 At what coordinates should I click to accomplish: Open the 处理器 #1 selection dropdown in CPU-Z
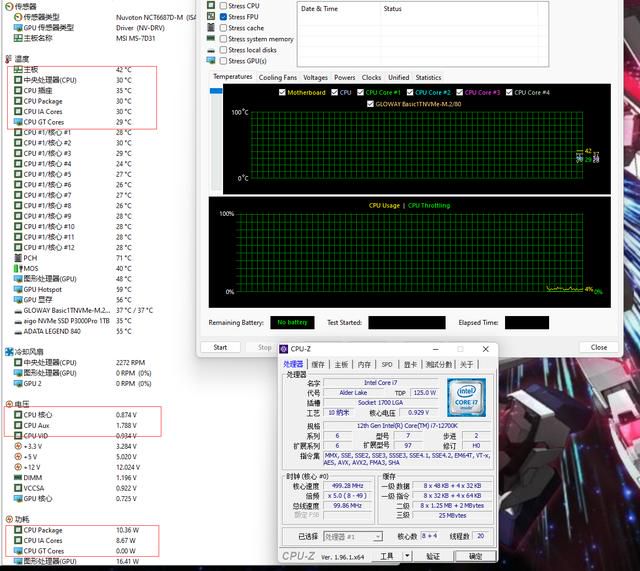point(353,536)
